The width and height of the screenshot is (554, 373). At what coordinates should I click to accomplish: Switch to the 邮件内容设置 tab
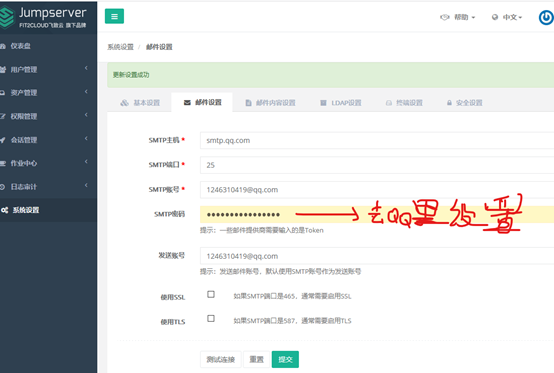click(271, 103)
